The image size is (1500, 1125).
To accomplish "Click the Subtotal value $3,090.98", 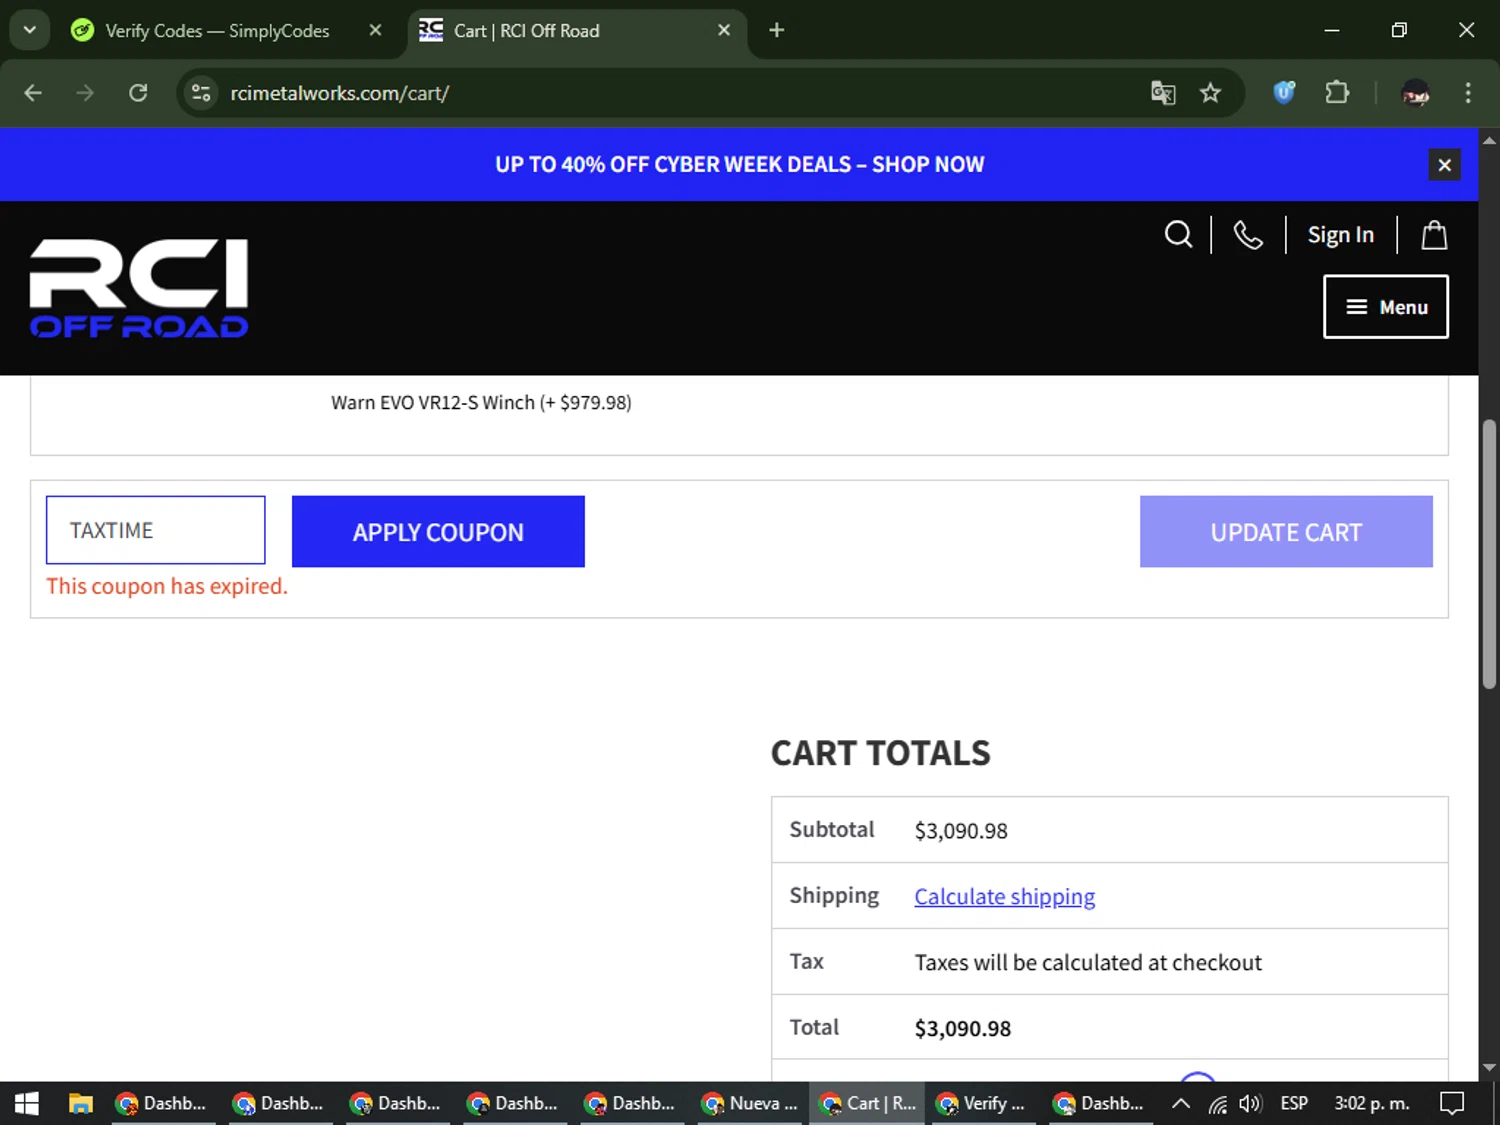I will point(961,831).
